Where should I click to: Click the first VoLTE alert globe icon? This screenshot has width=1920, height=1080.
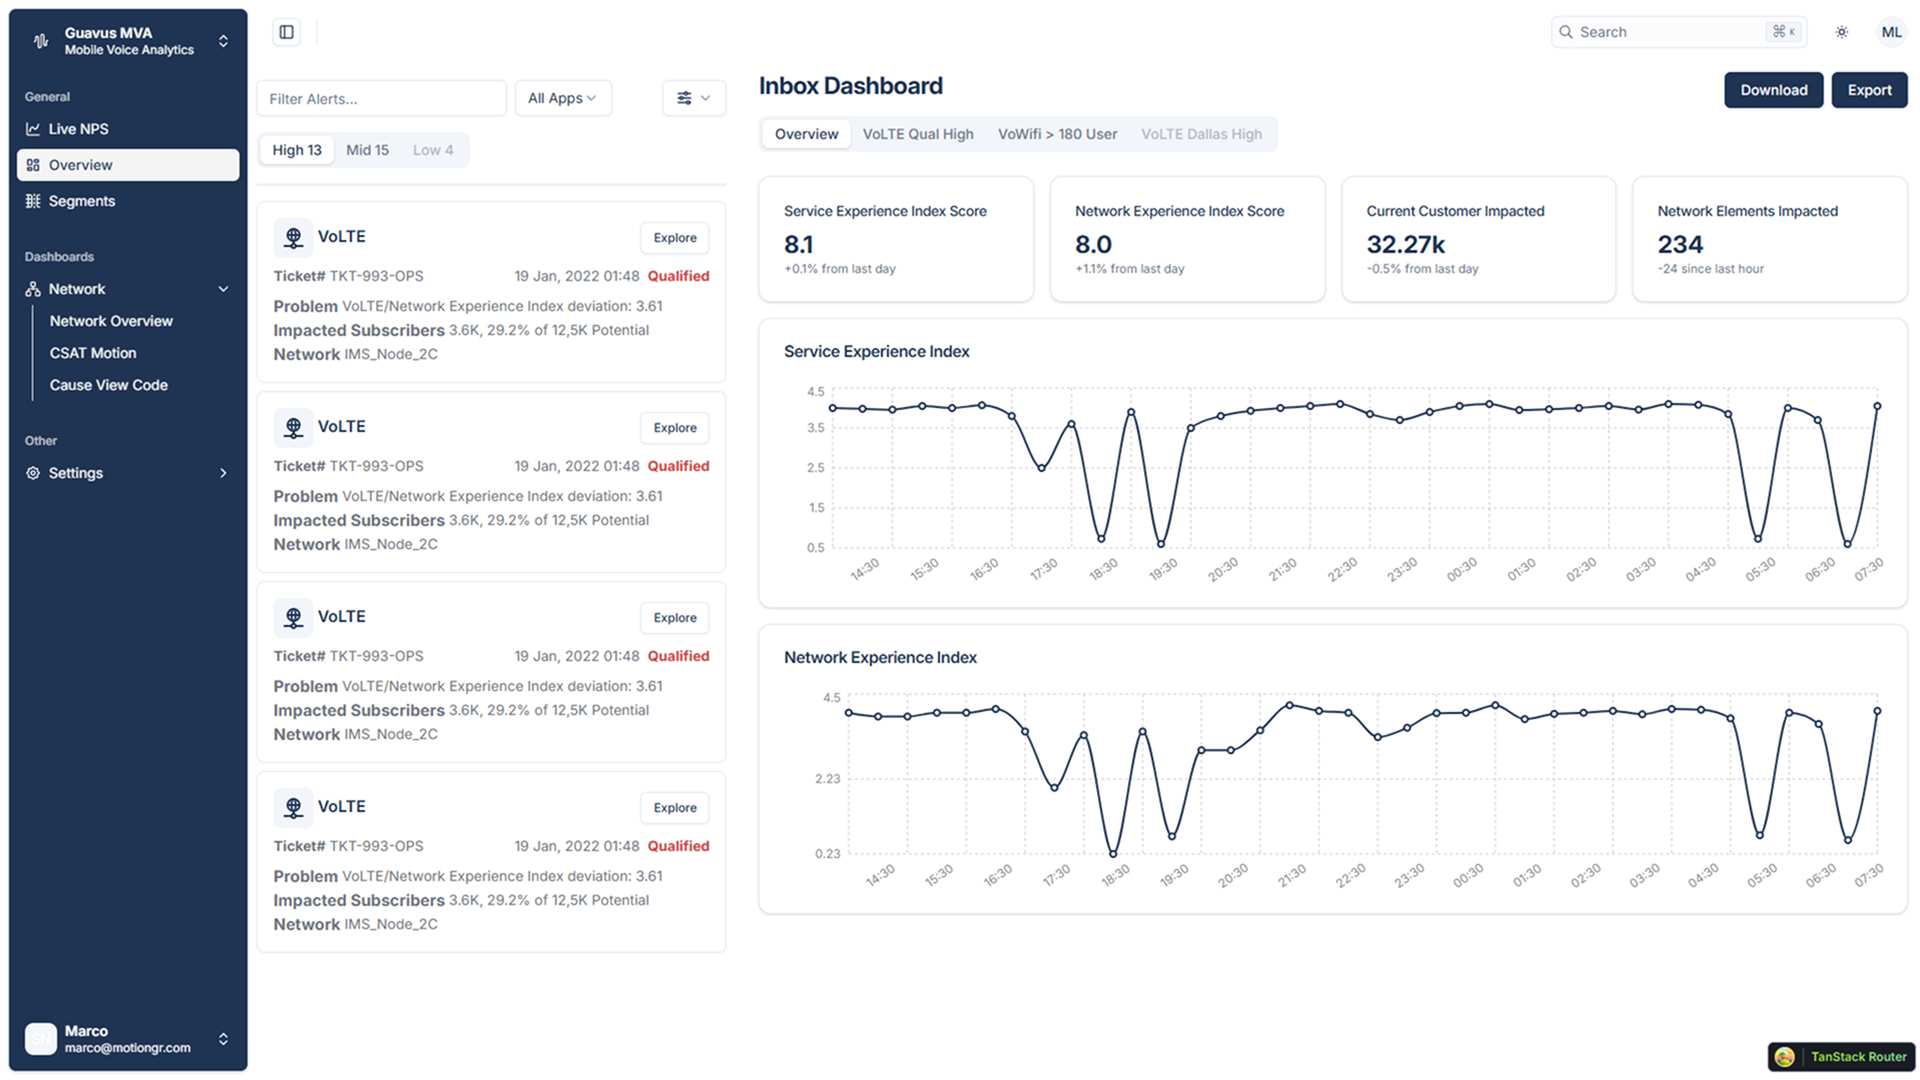pyautogui.click(x=293, y=237)
